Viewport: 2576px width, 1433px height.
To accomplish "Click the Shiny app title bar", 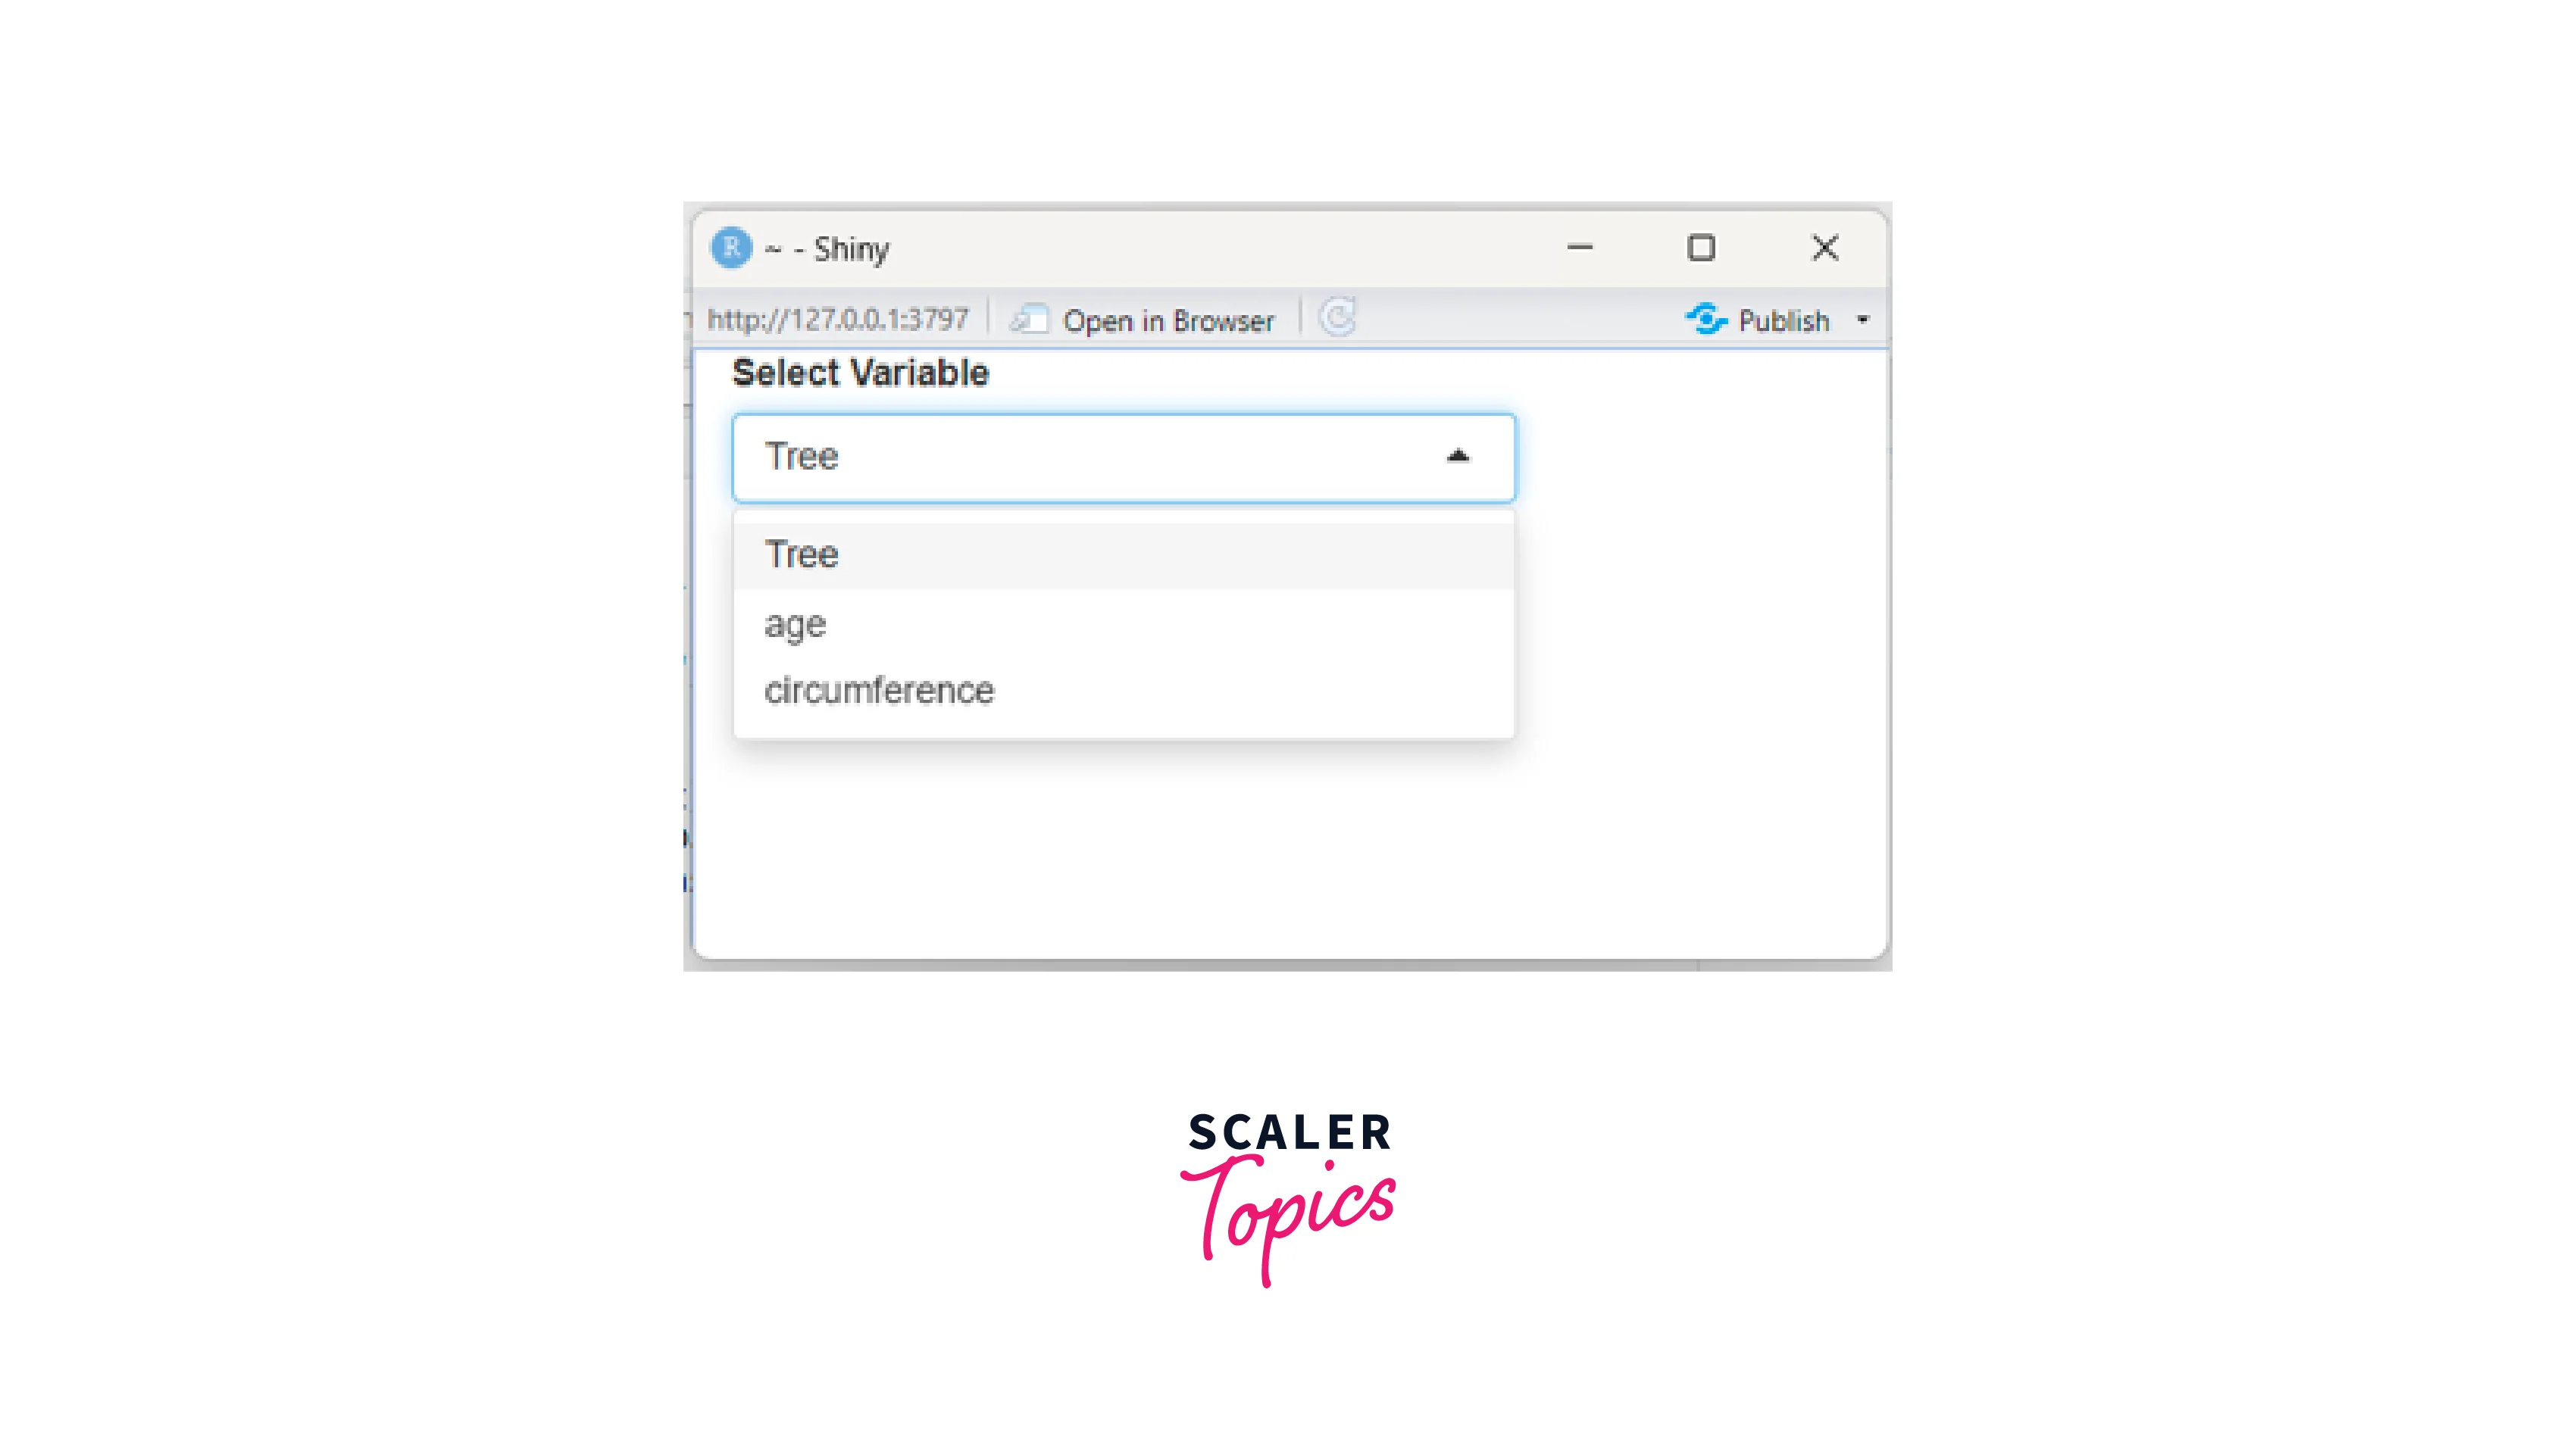I will pyautogui.click(x=1284, y=247).
